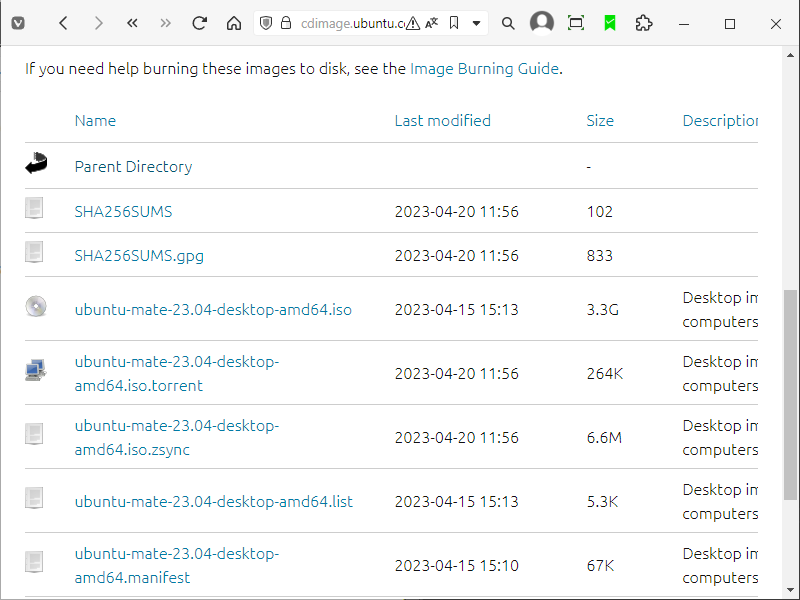
Task: Reload the current page
Action: pyautogui.click(x=199, y=23)
